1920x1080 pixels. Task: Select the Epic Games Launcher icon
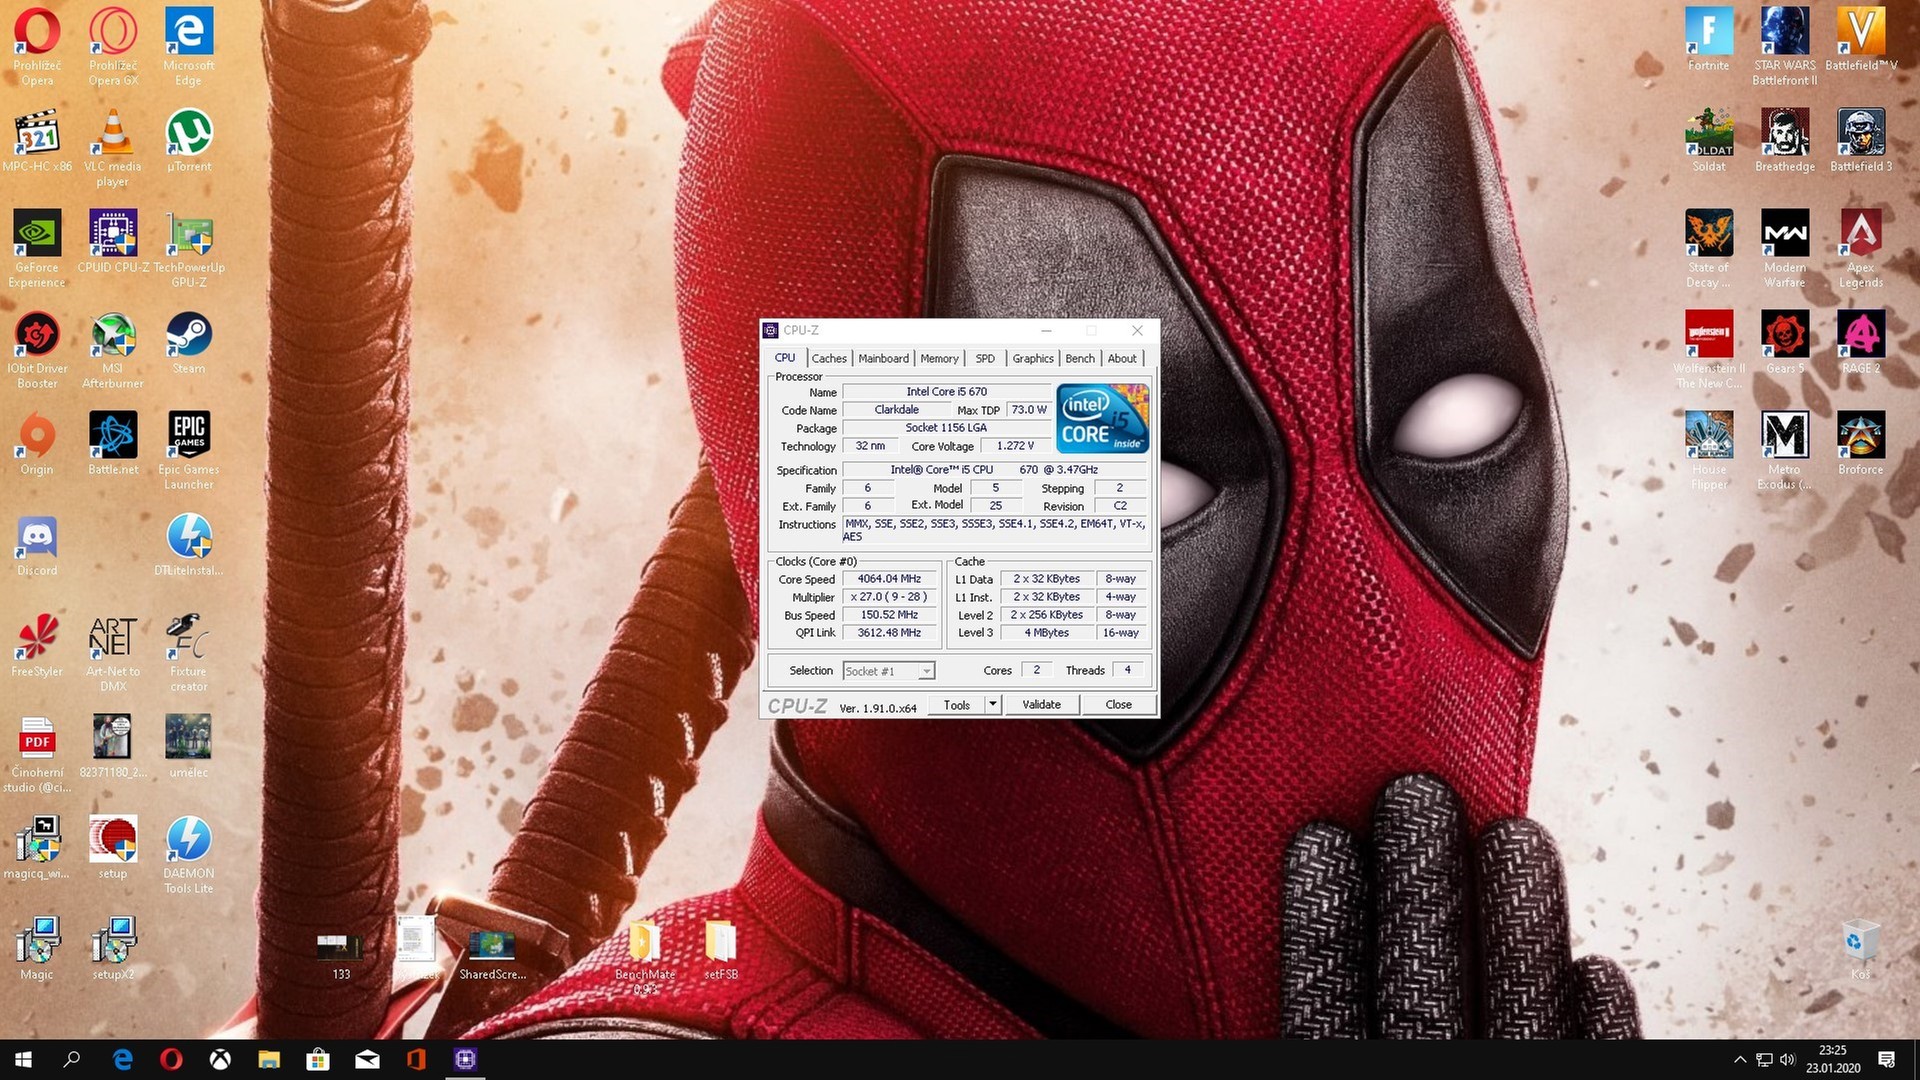click(x=189, y=451)
